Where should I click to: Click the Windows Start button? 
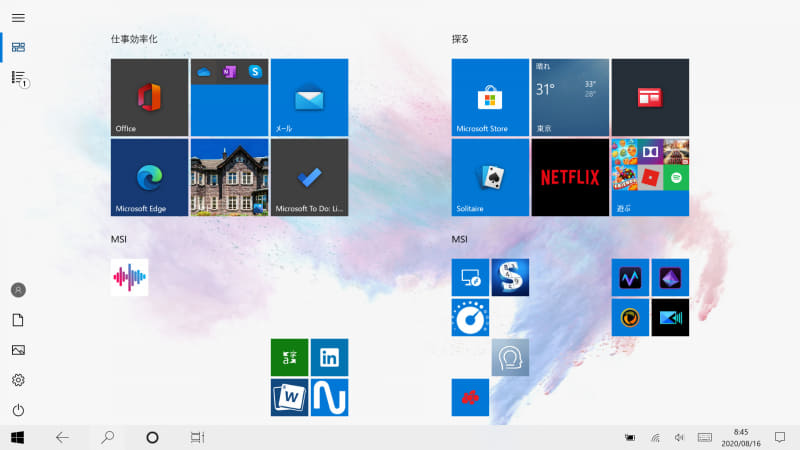click(x=17, y=437)
